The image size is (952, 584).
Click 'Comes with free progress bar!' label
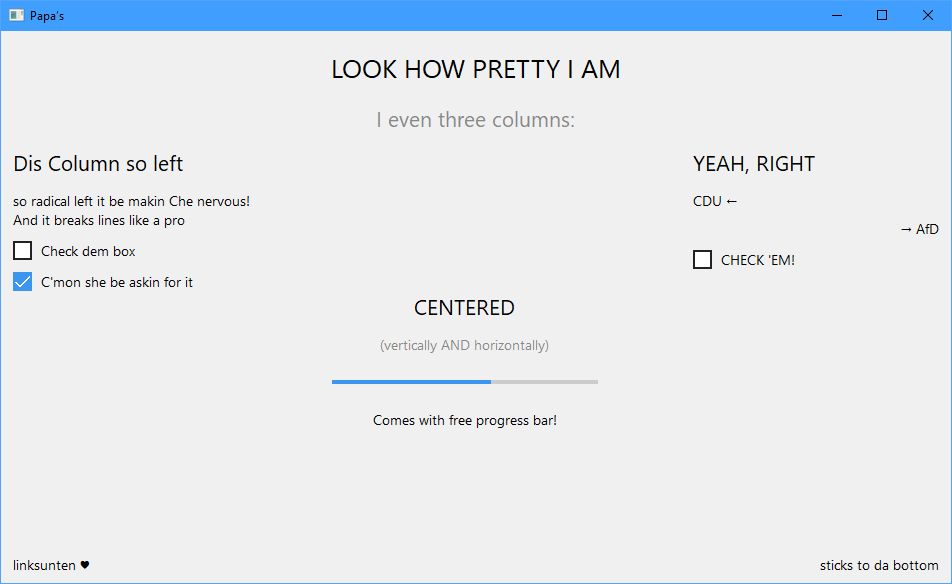click(x=464, y=420)
